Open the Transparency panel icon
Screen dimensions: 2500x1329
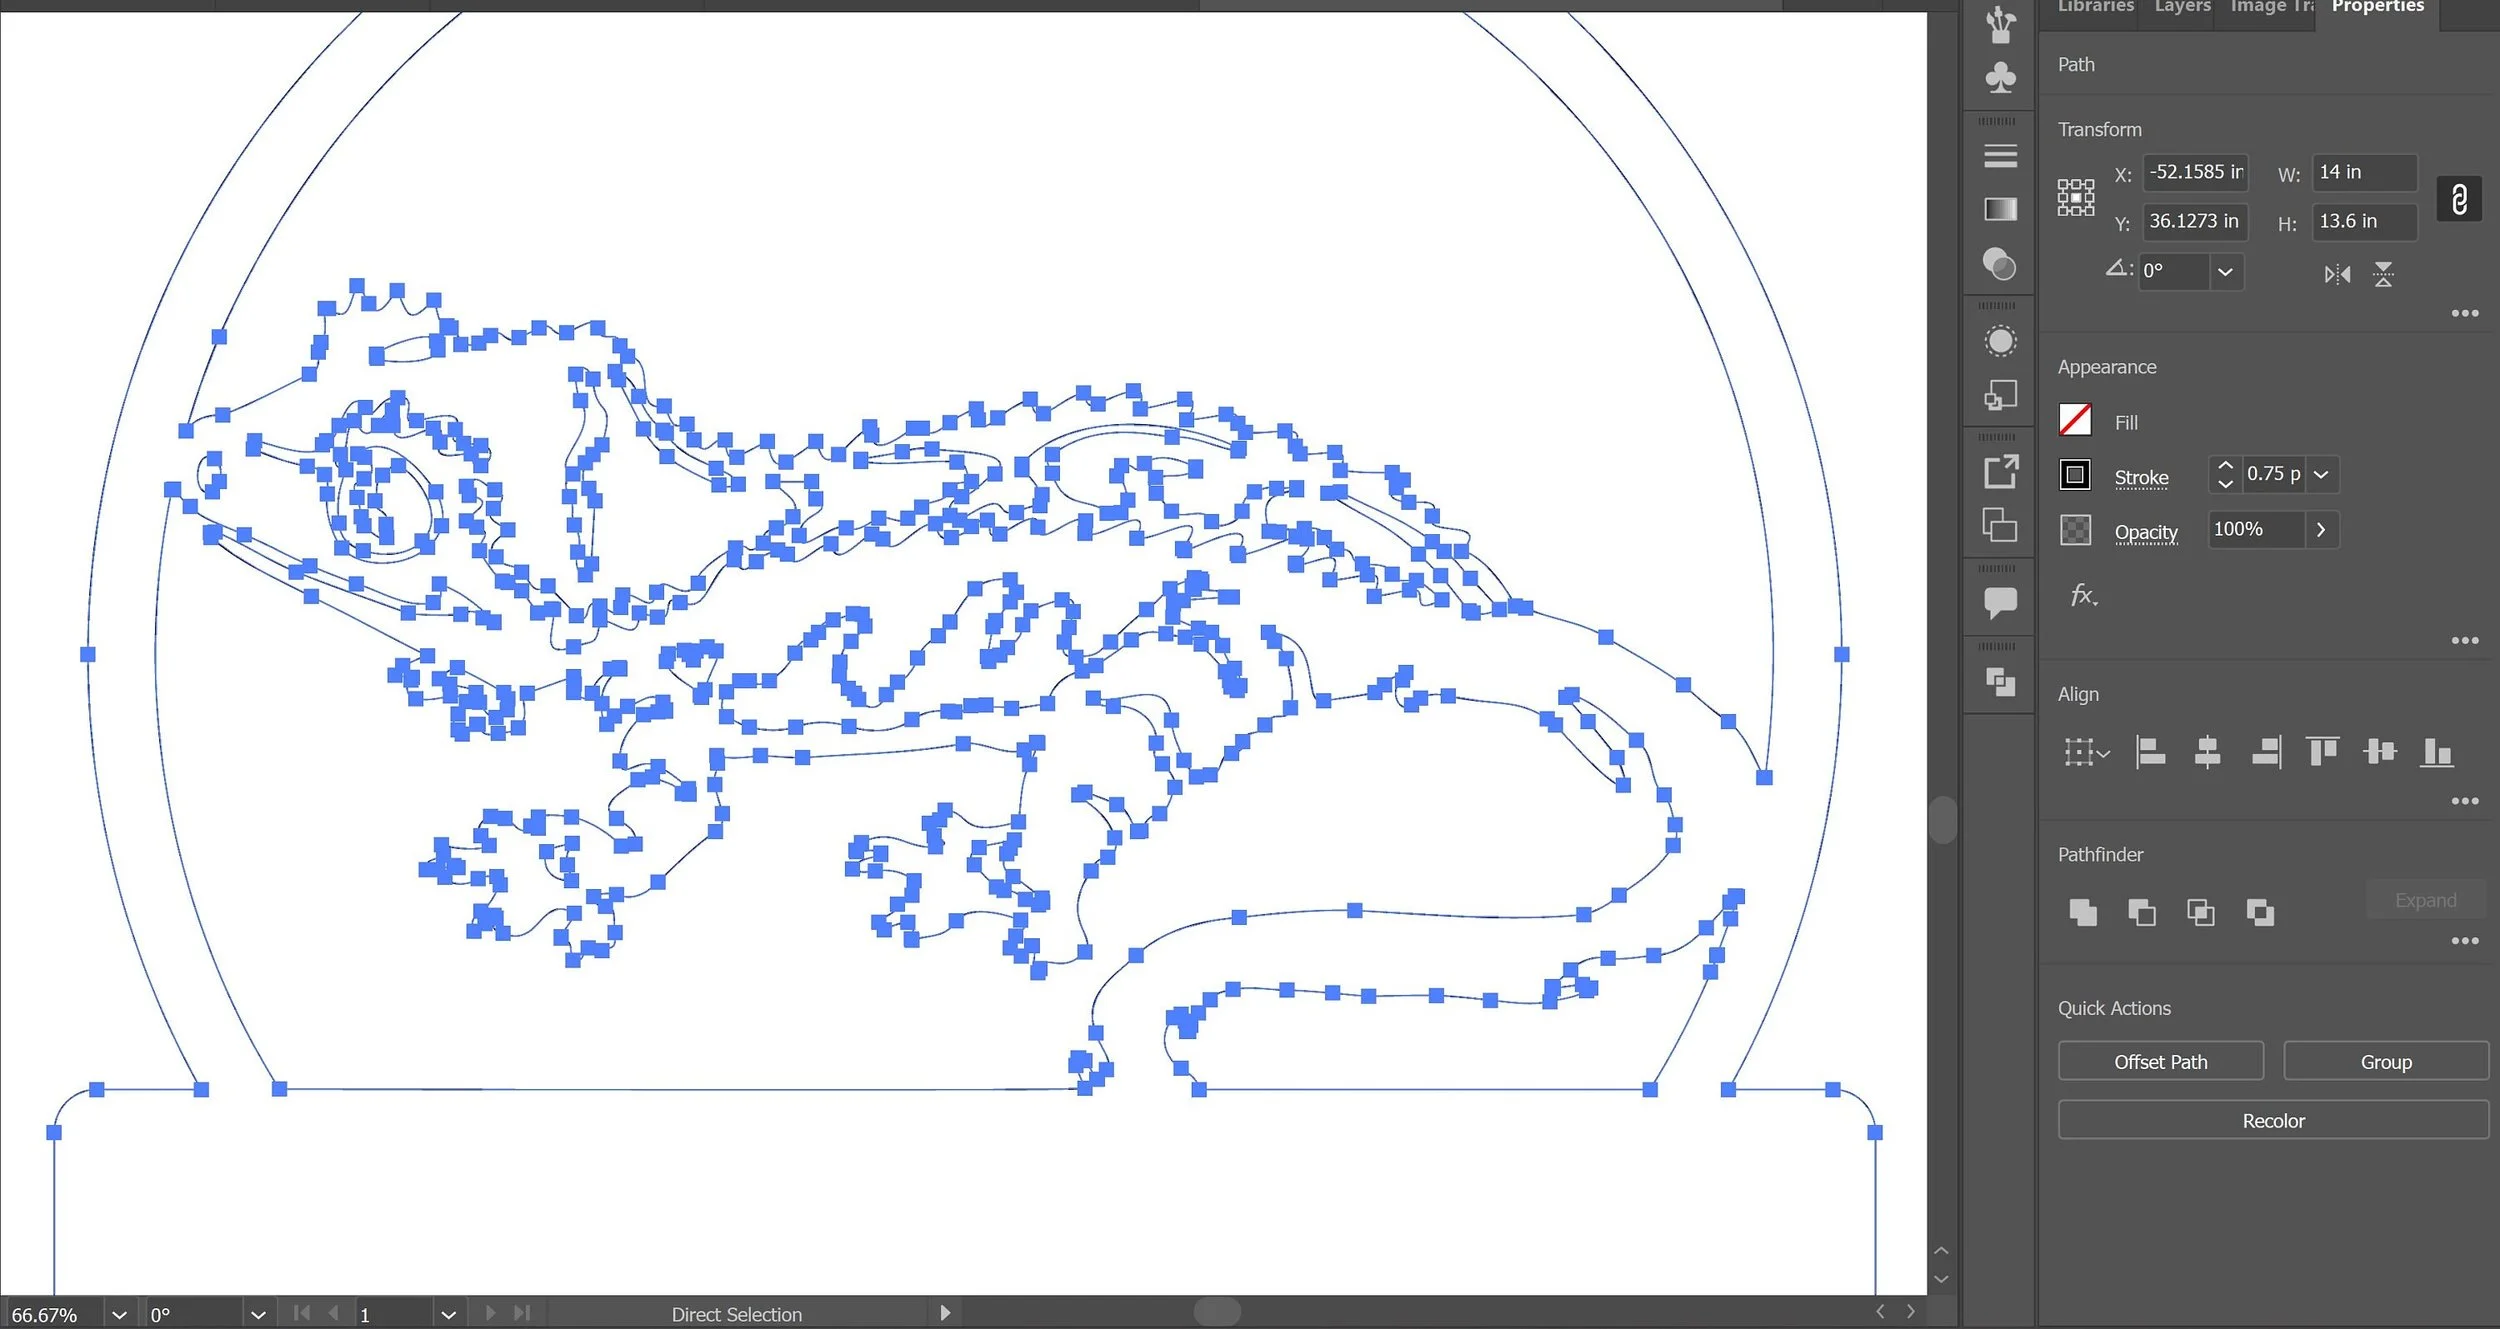[x=2000, y=265]
